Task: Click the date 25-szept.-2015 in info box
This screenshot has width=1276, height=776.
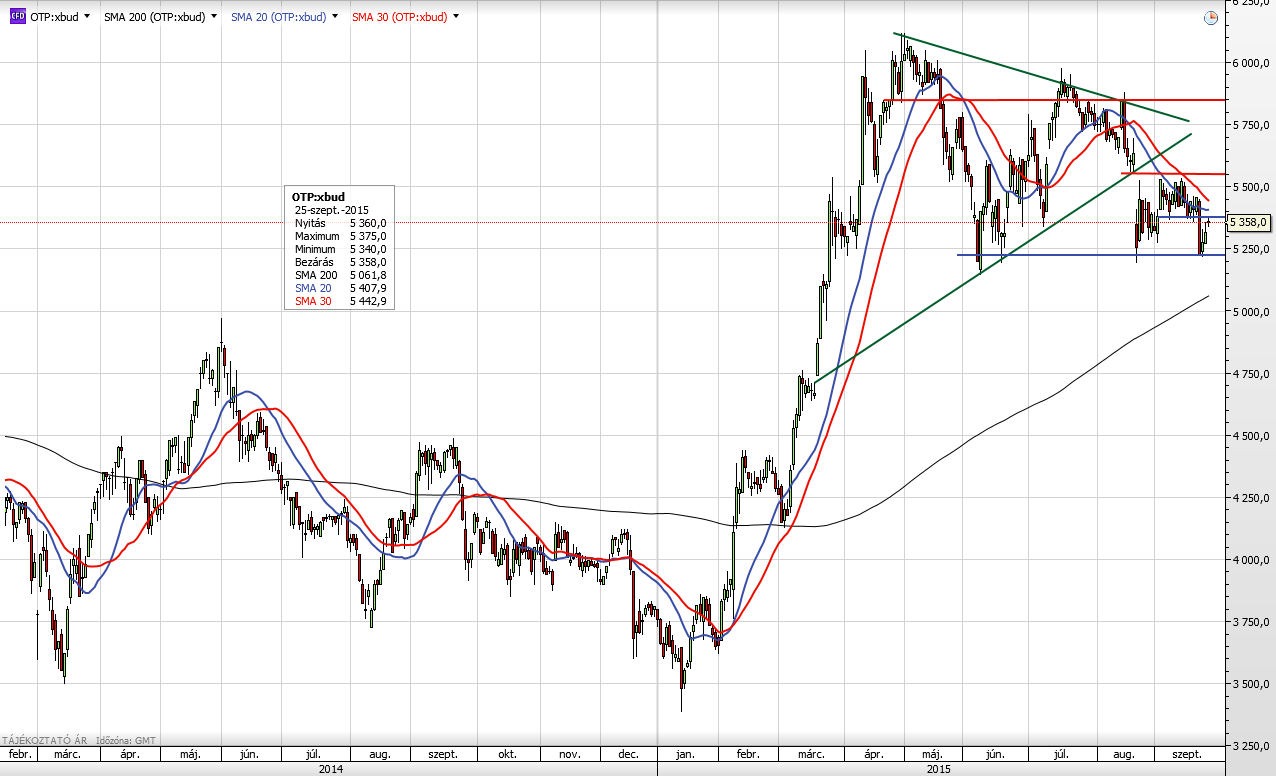Action: (x=332, y=210)
